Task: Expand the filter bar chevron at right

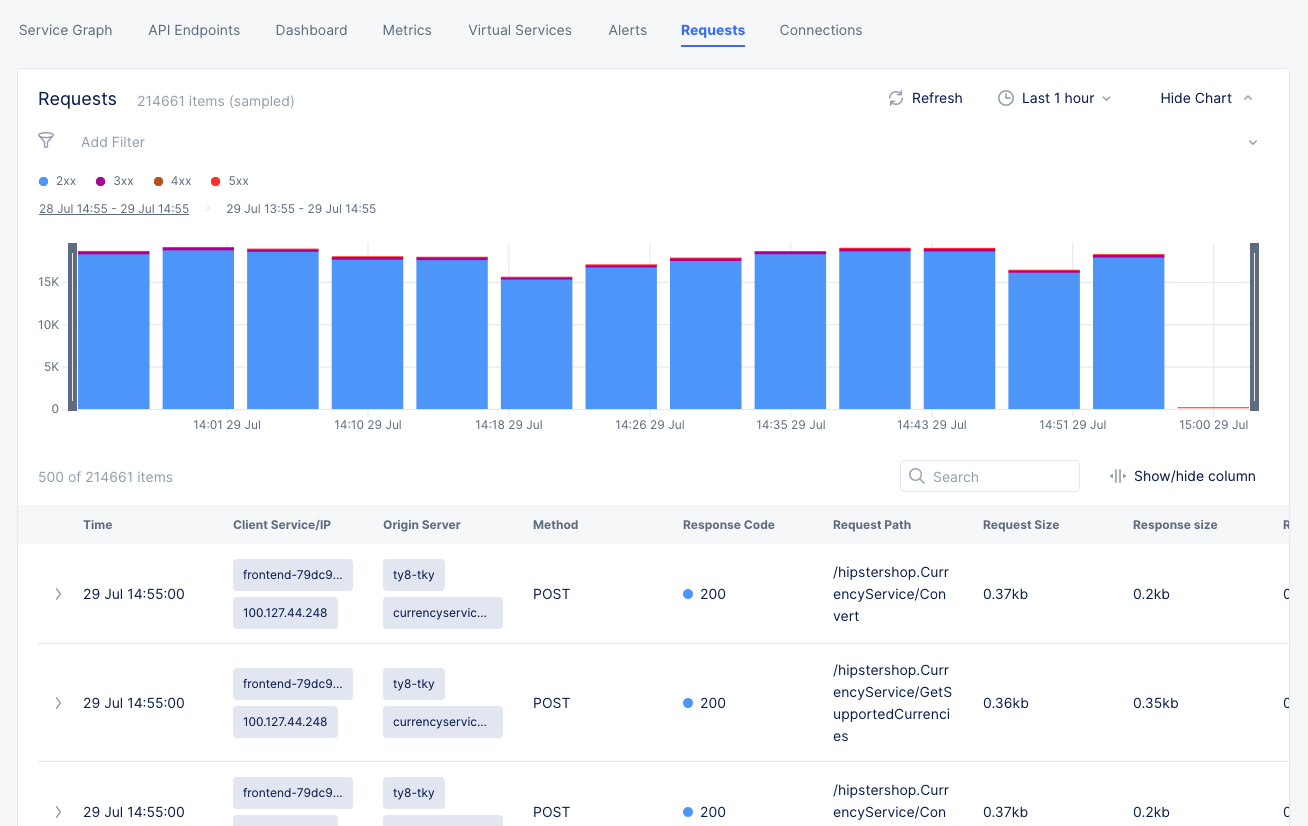Action: coord(1253,143)
